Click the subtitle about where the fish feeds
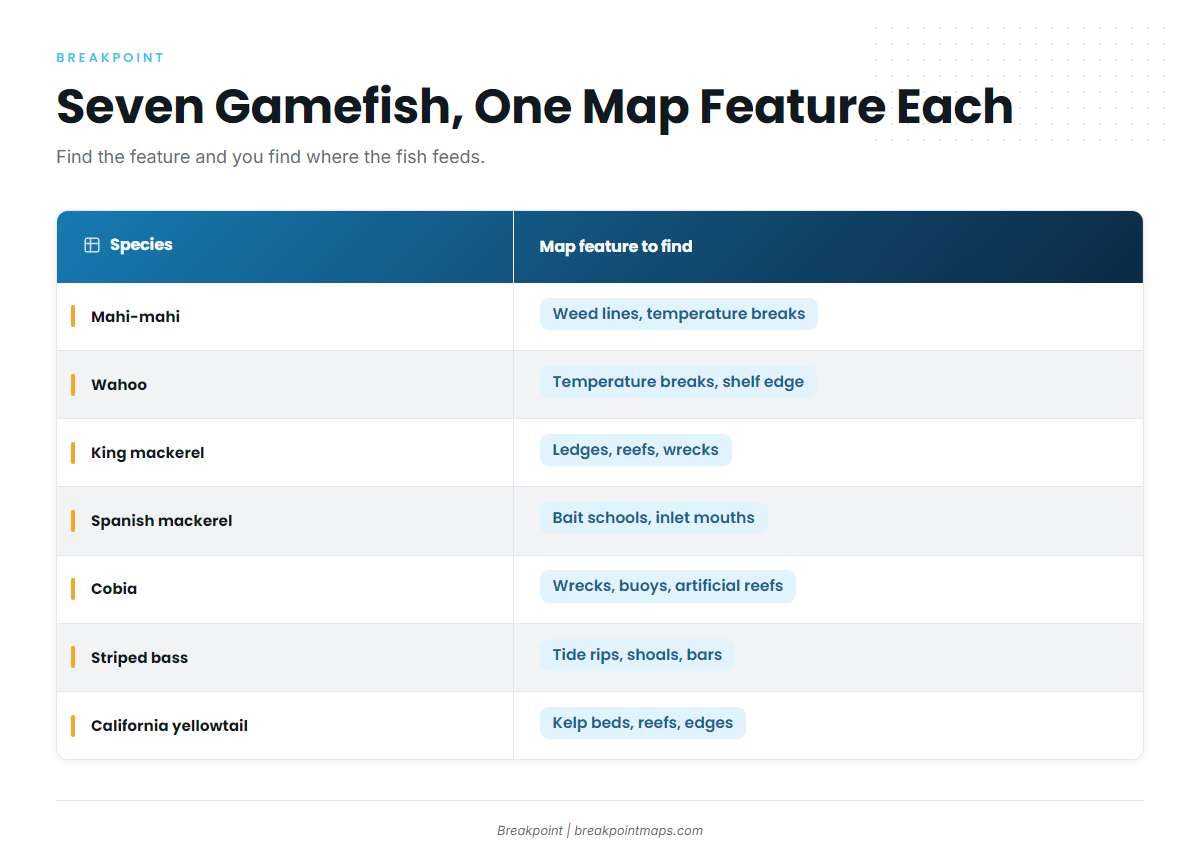Viewport: 1200px width, 865px height. tap(270, 158)
